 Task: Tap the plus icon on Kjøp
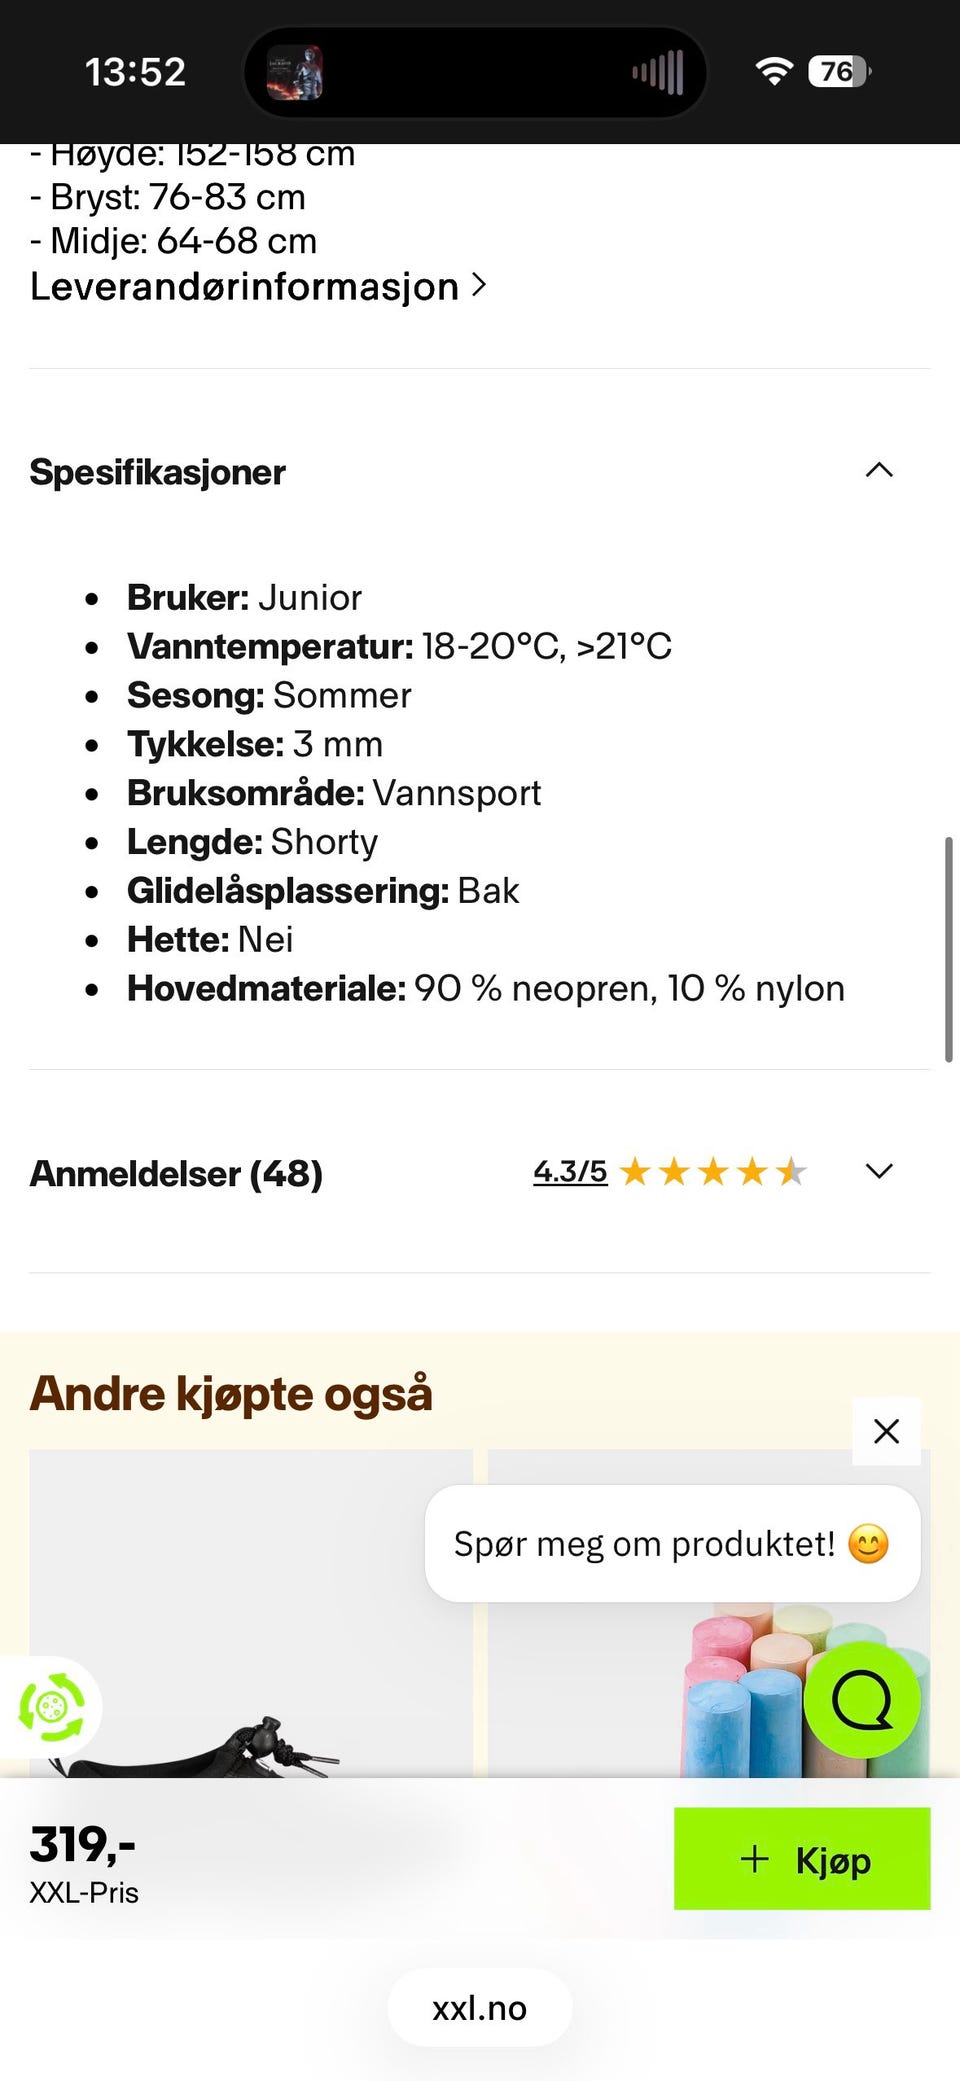click(755, 1859)
